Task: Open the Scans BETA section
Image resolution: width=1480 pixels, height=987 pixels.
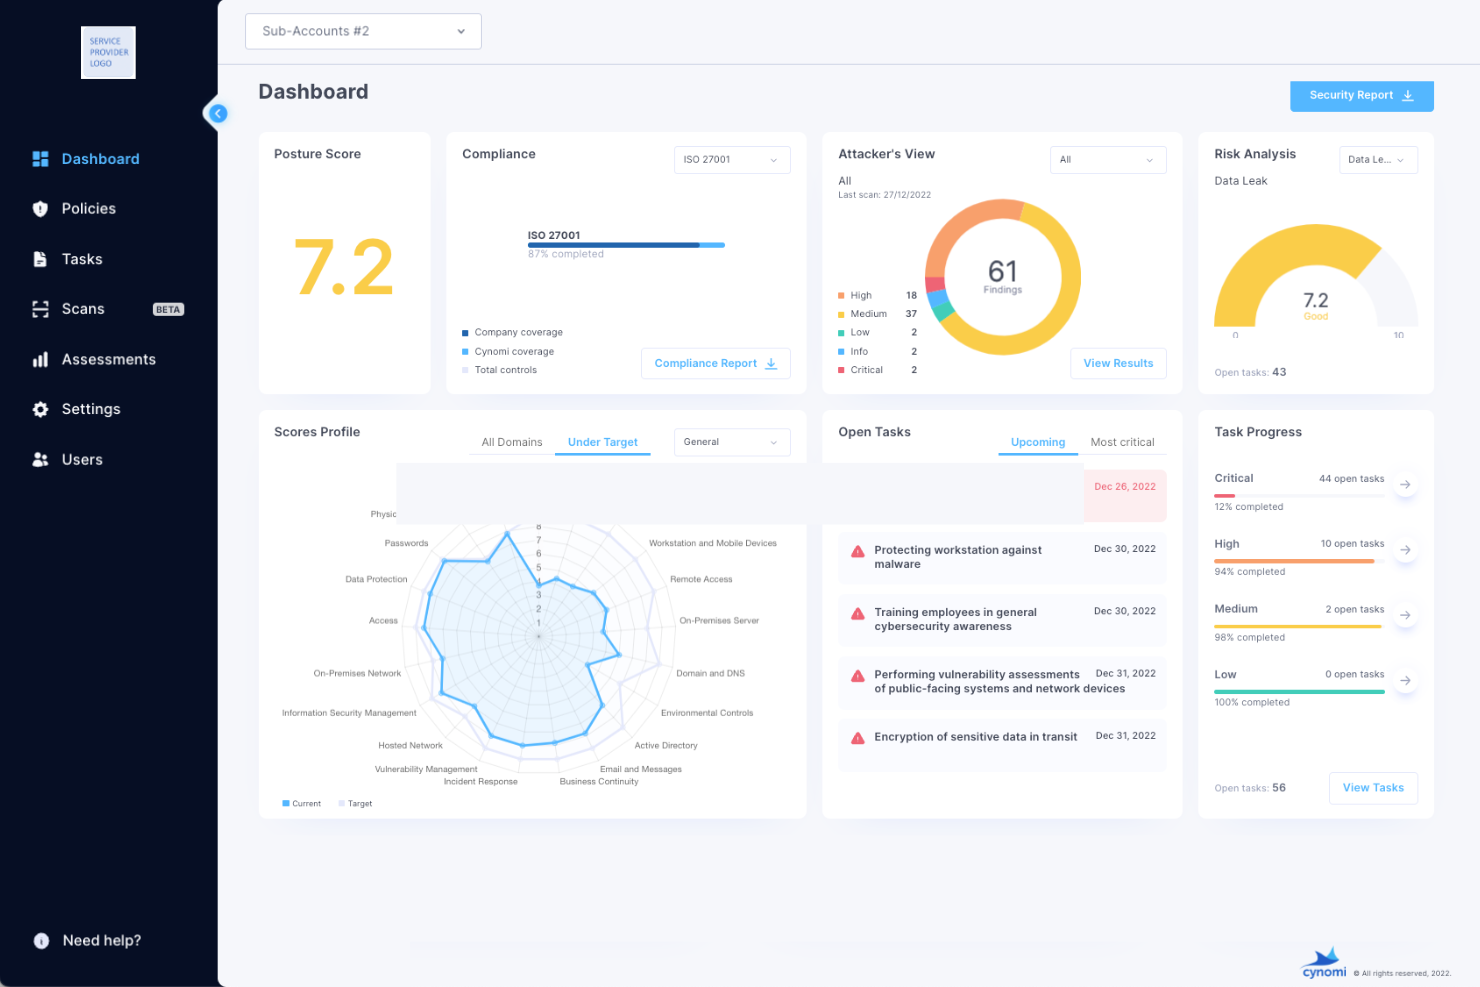Action: 84,308
